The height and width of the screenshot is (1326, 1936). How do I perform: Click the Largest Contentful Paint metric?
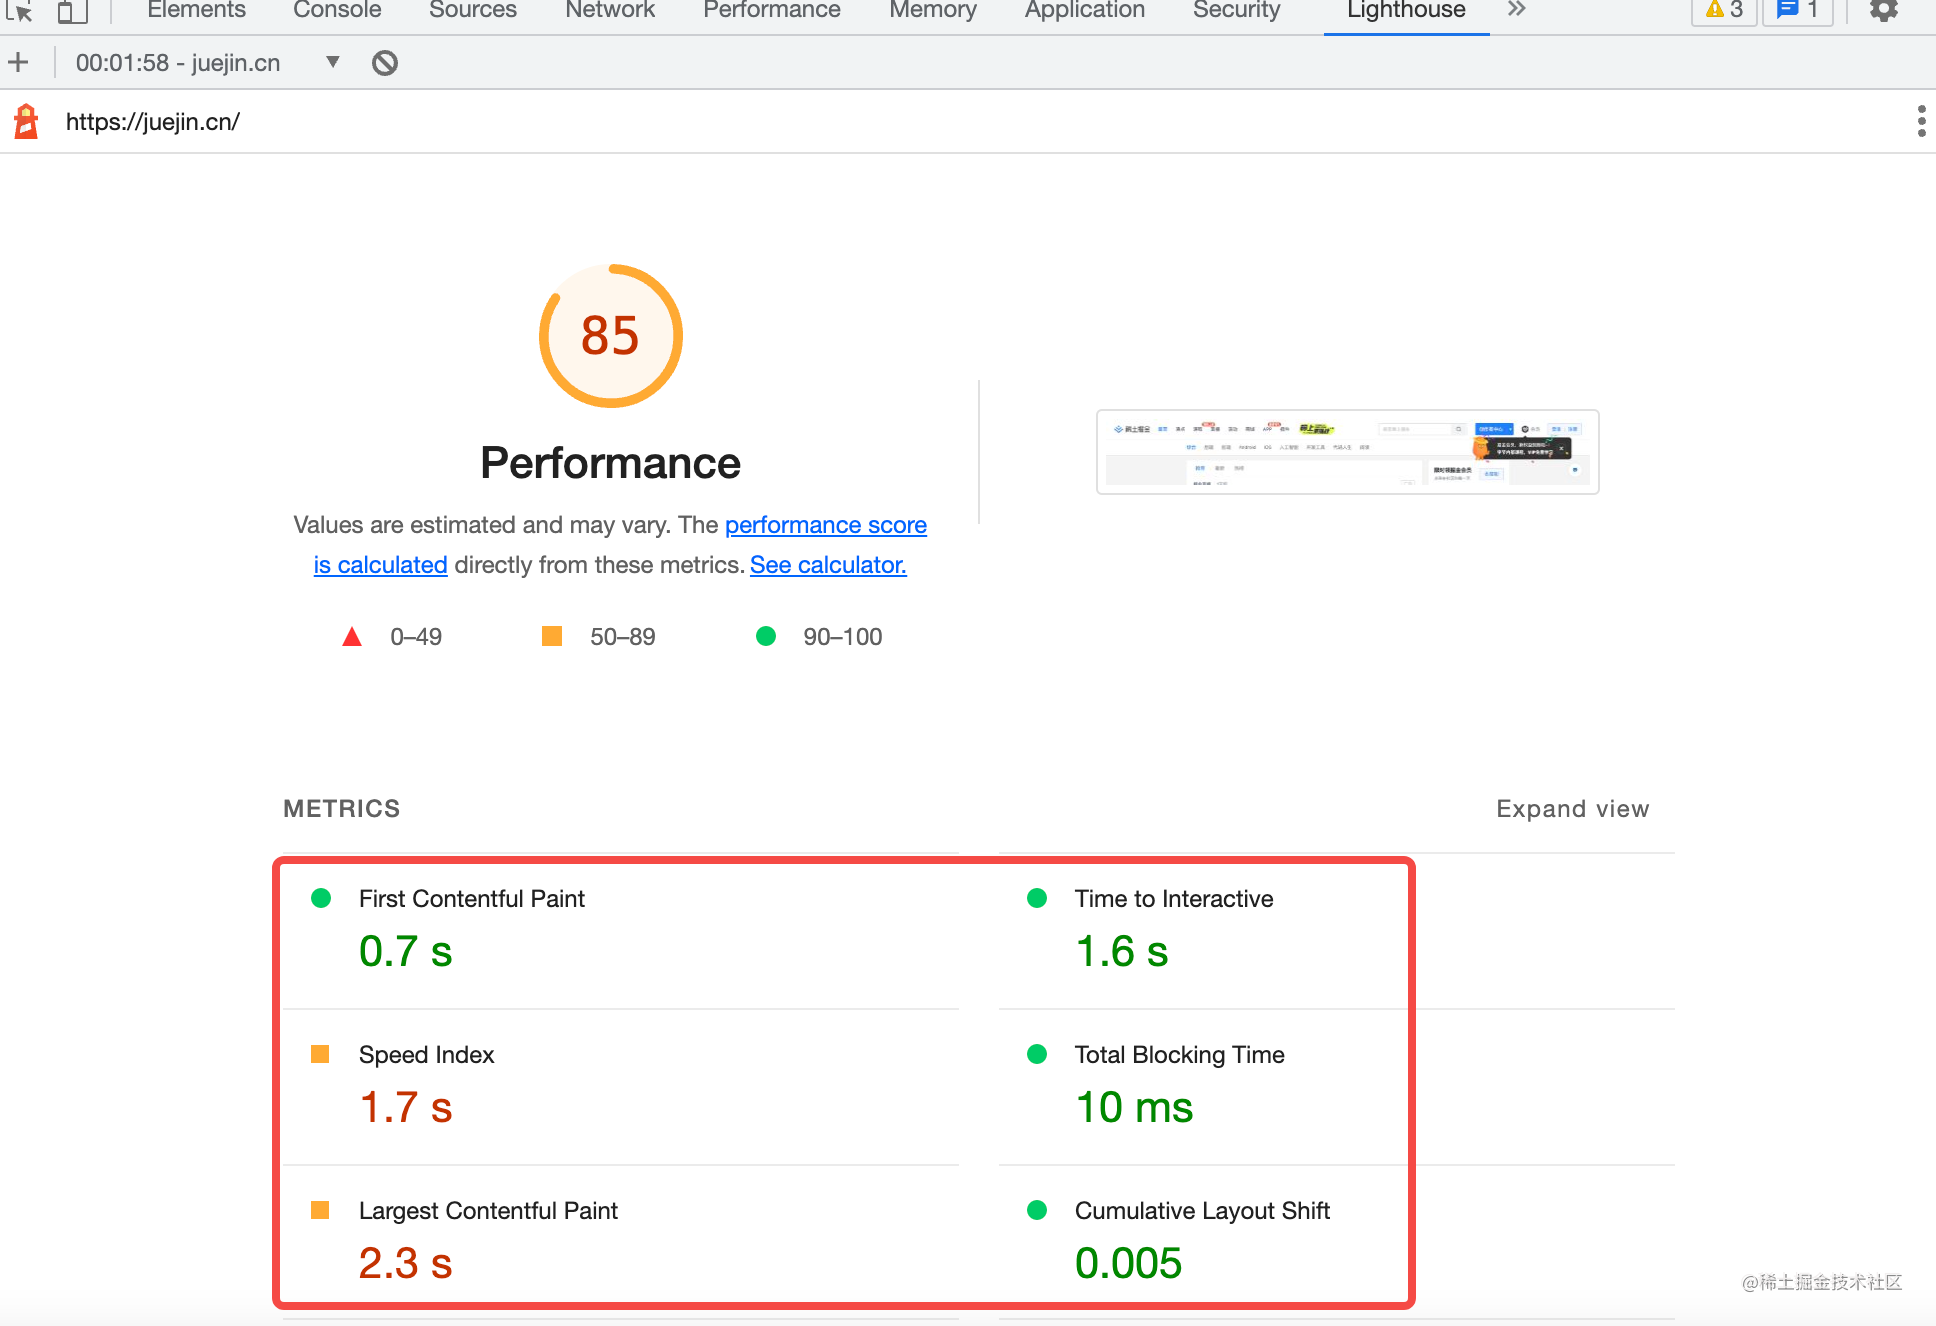click(x=488, y=1211)
